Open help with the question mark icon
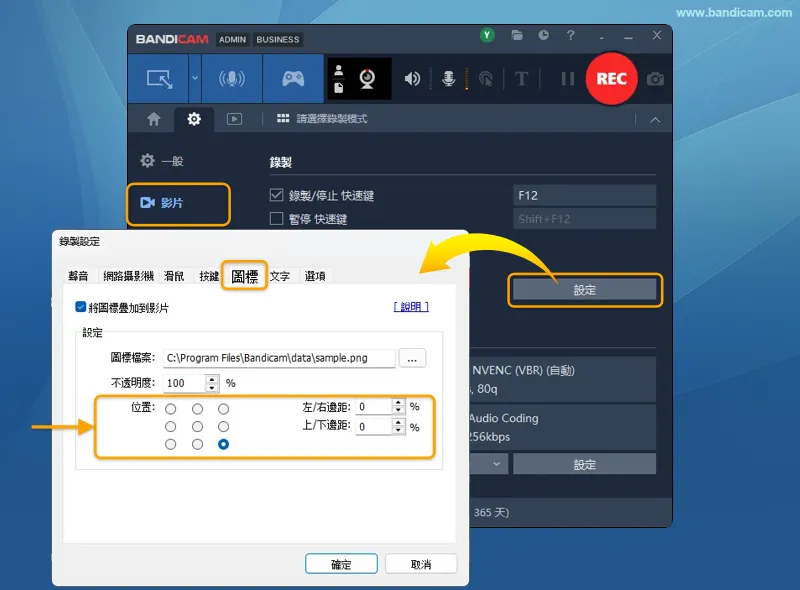This screenshot has width=800, height=590. point(570,35)
